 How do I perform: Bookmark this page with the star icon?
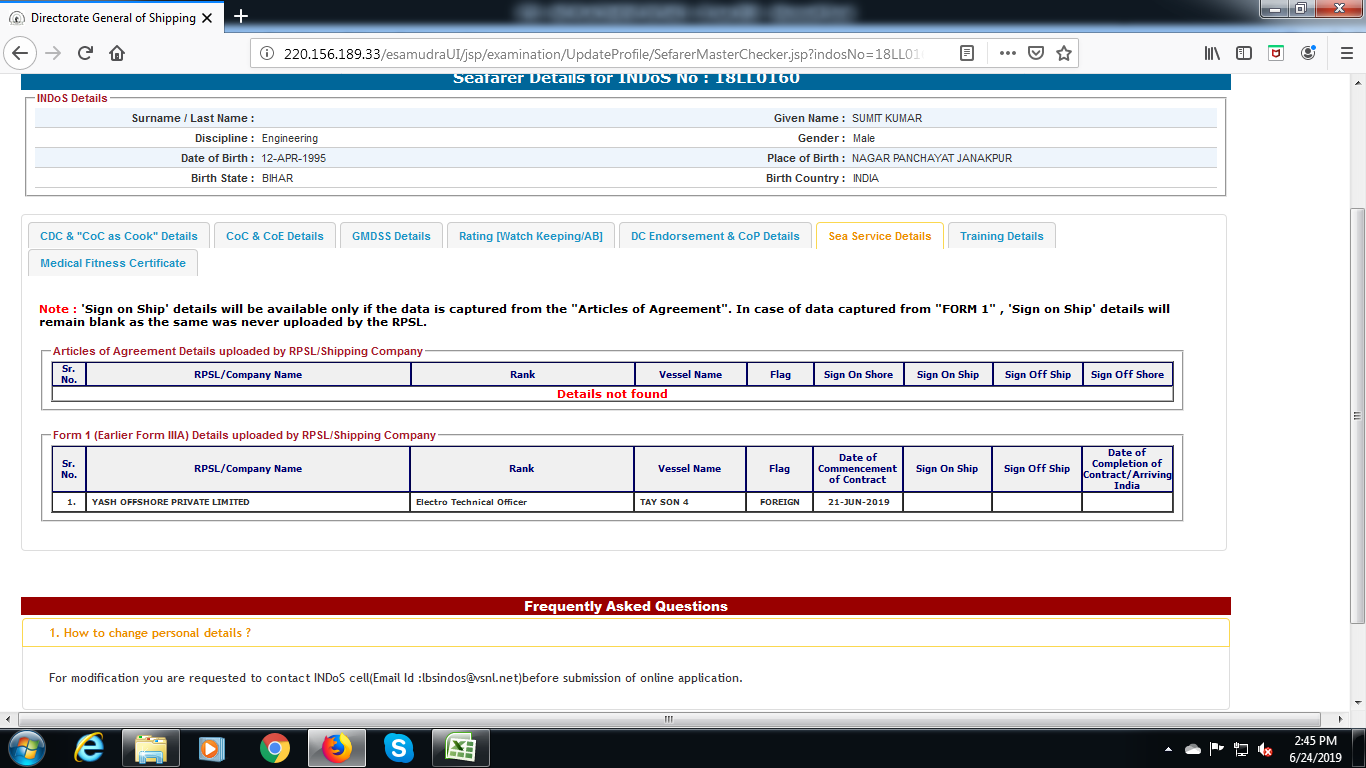[1064, 53]
